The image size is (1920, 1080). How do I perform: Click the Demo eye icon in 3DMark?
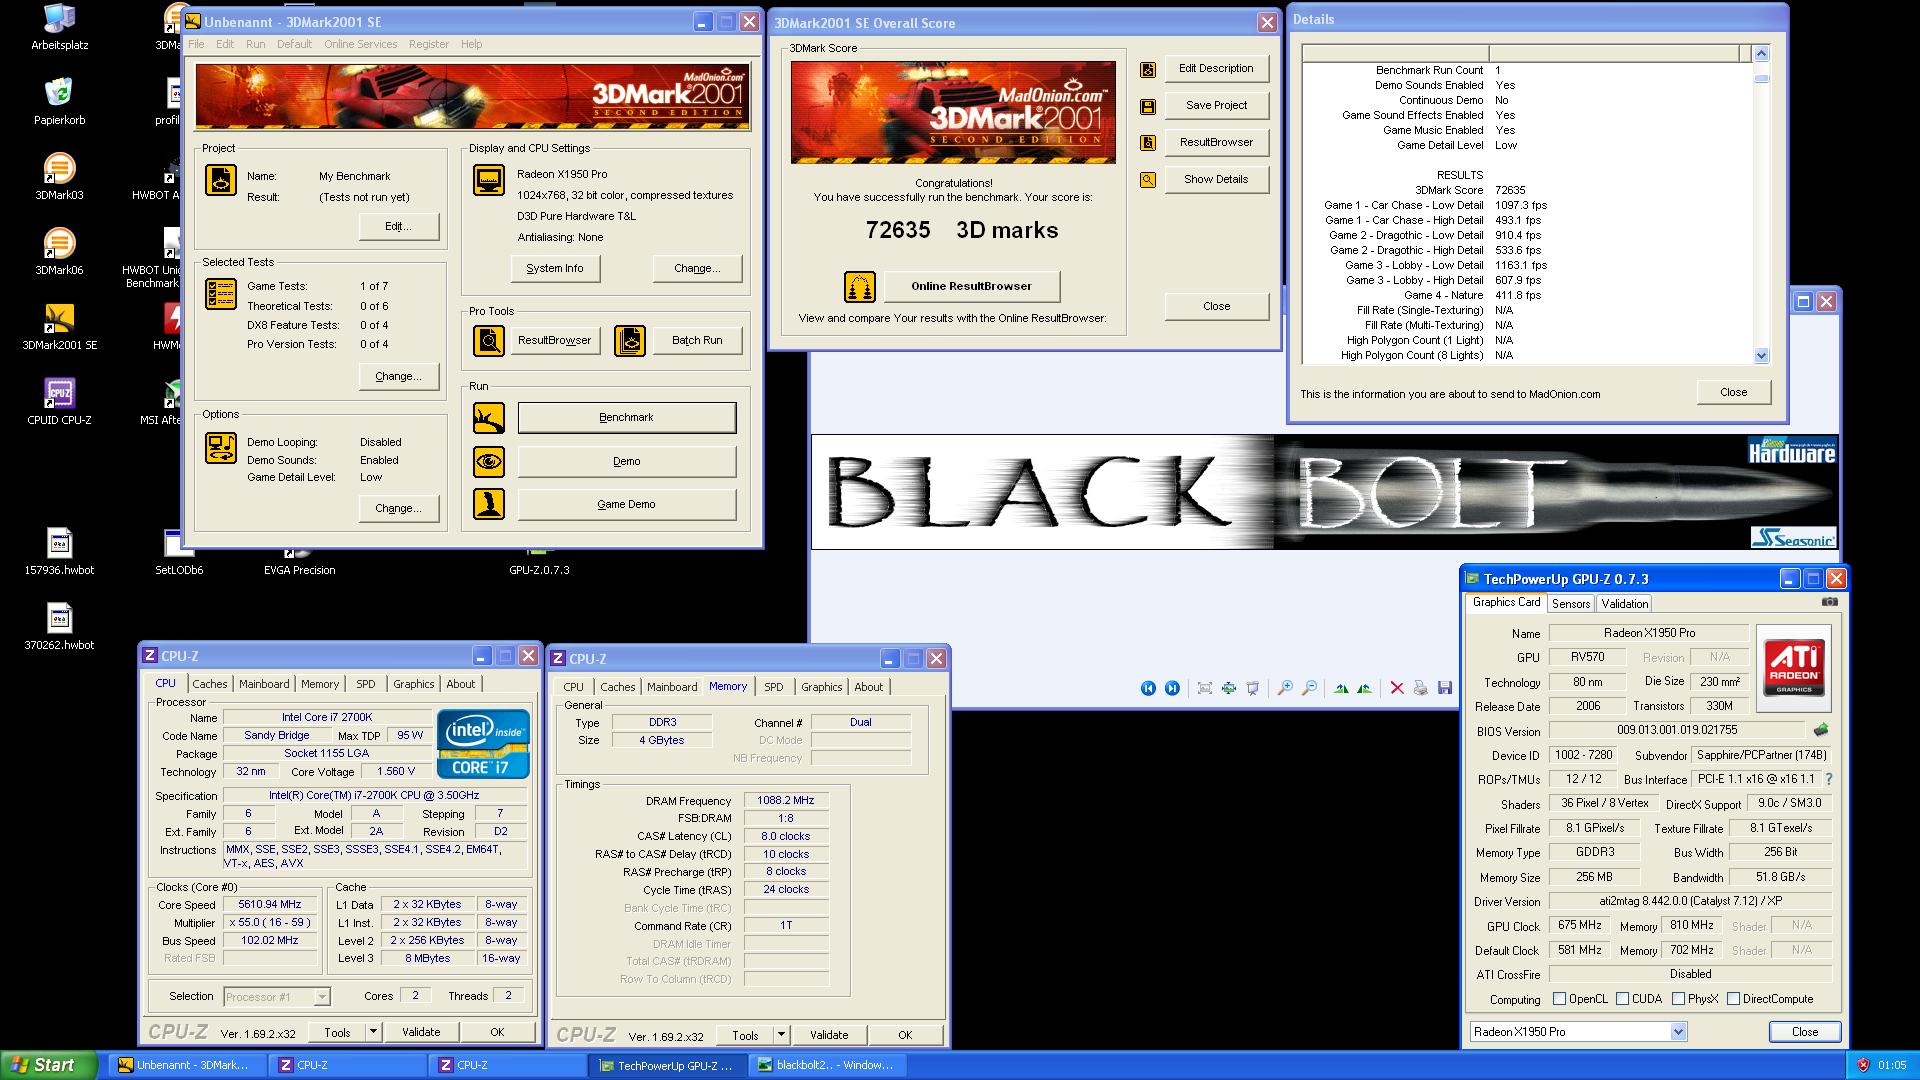[489, 461]
